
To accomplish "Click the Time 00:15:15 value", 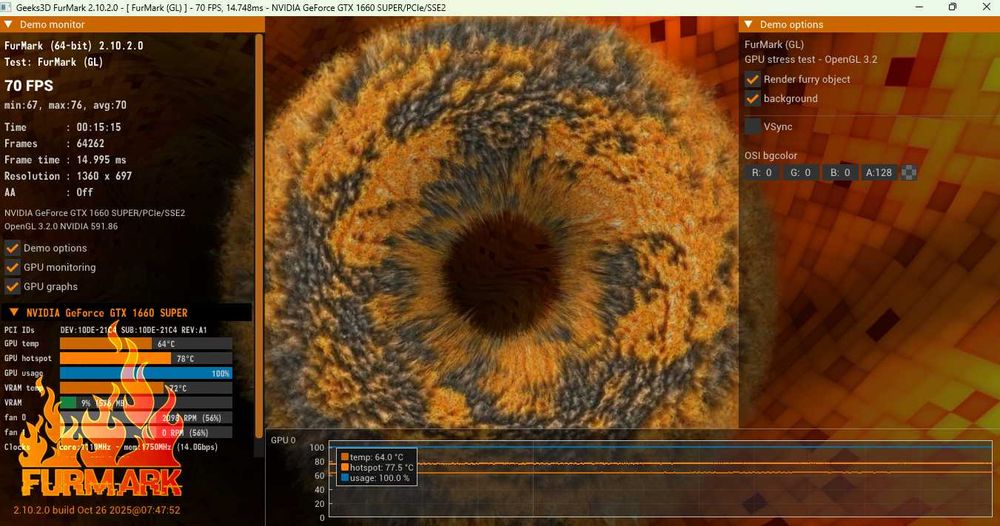I will point(99,127).
